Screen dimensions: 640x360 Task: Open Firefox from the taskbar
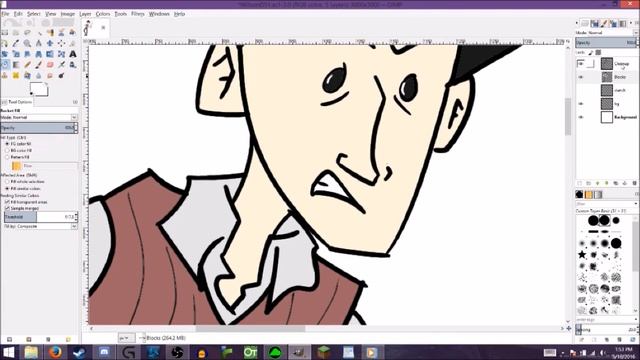[x=55, y=352]
